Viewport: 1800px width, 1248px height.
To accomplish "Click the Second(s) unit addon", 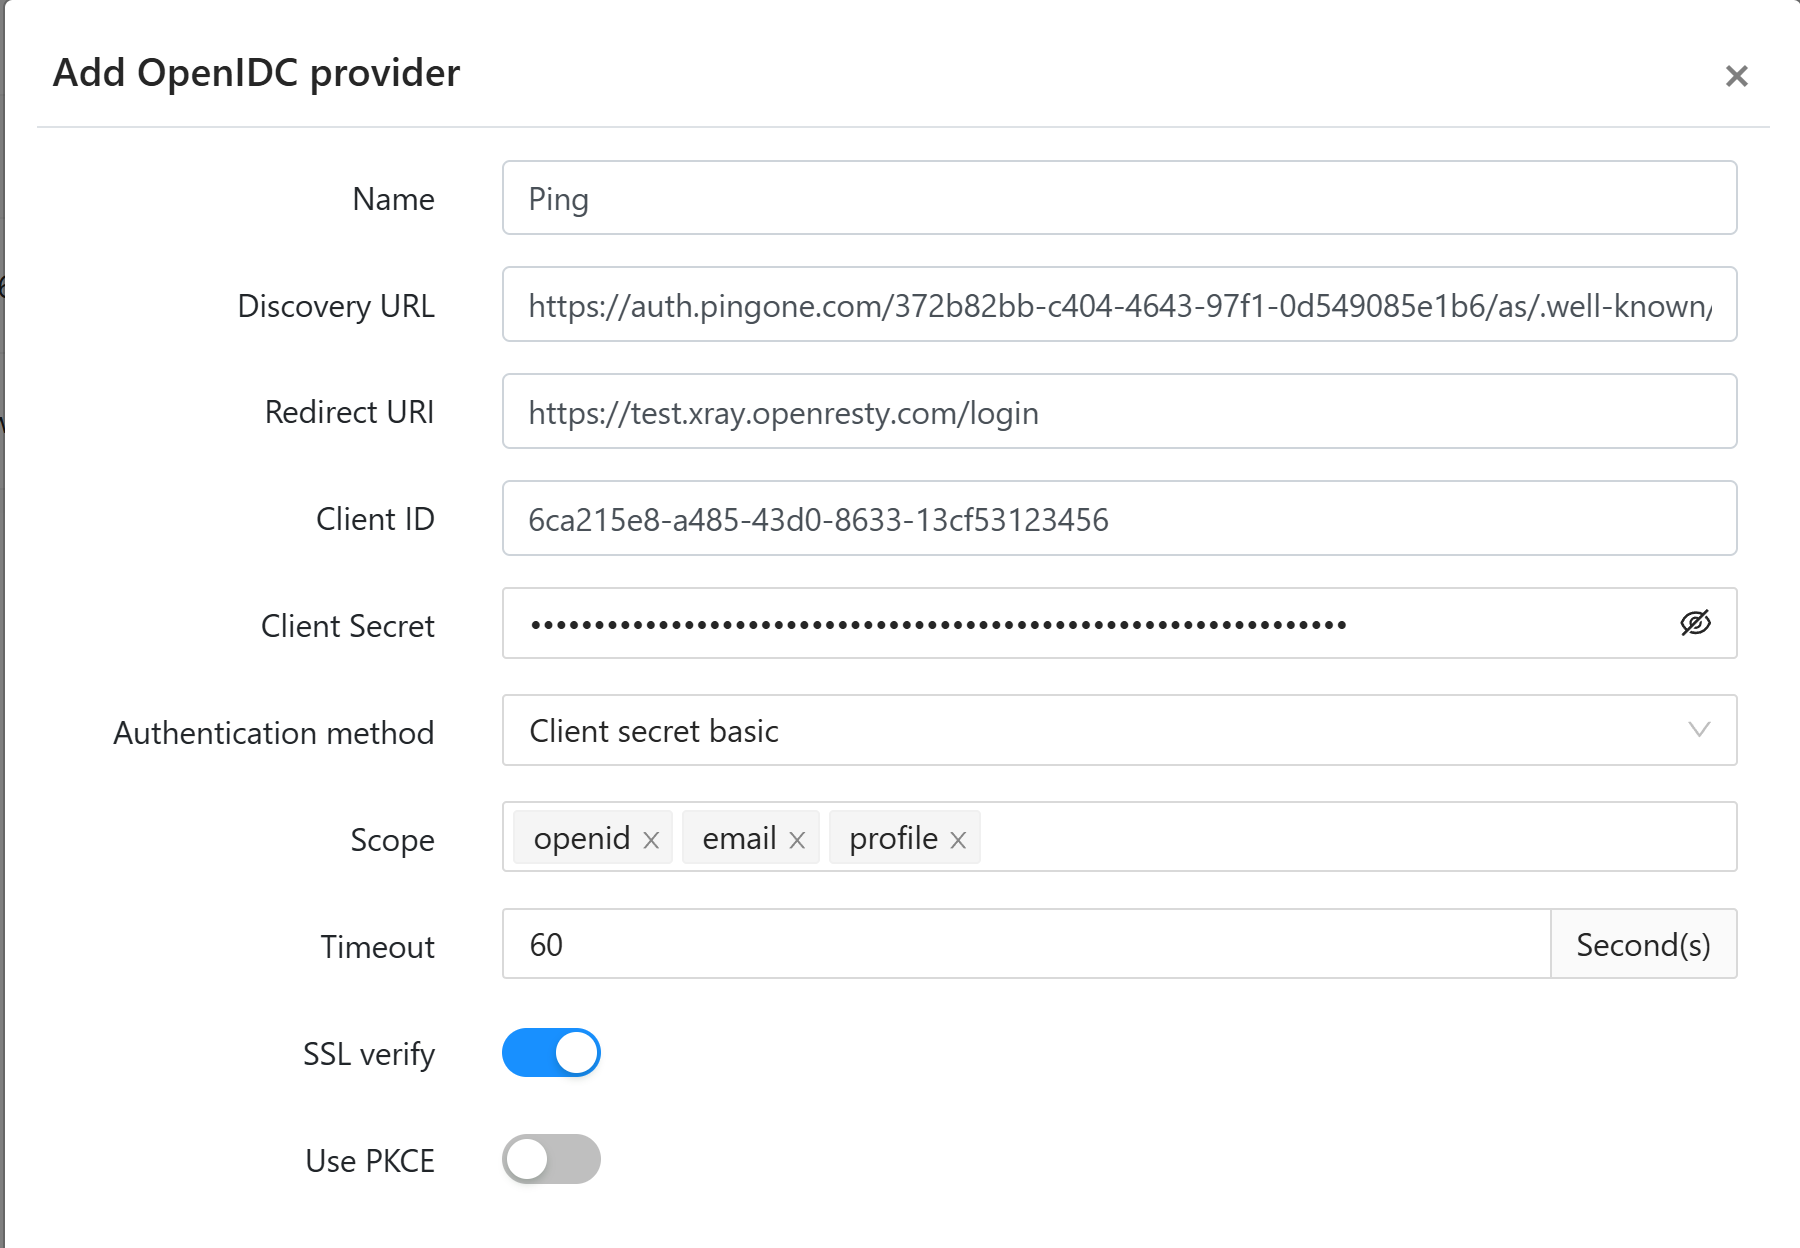I will (x=1643, y=944).
